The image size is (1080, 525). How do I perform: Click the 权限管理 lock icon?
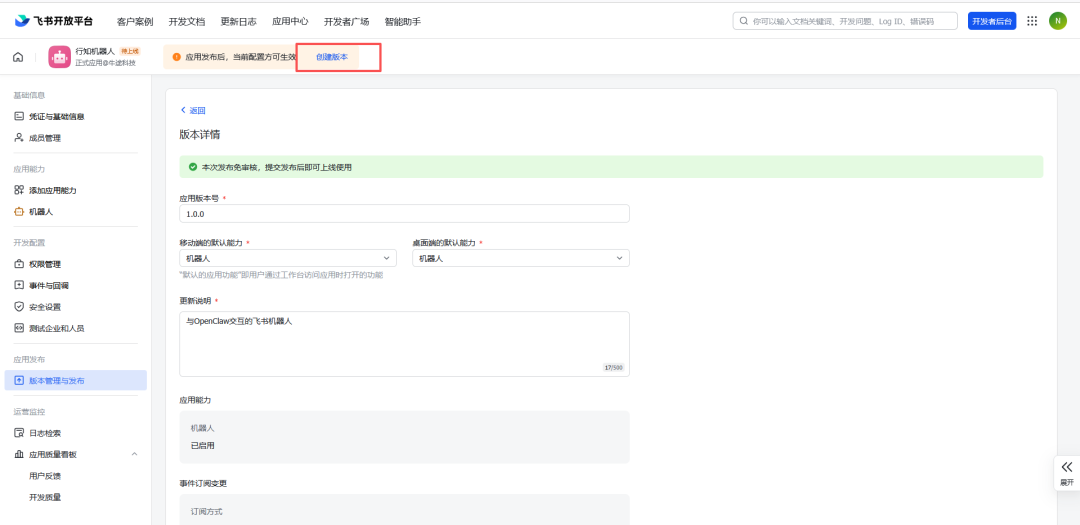coord(19,264)
